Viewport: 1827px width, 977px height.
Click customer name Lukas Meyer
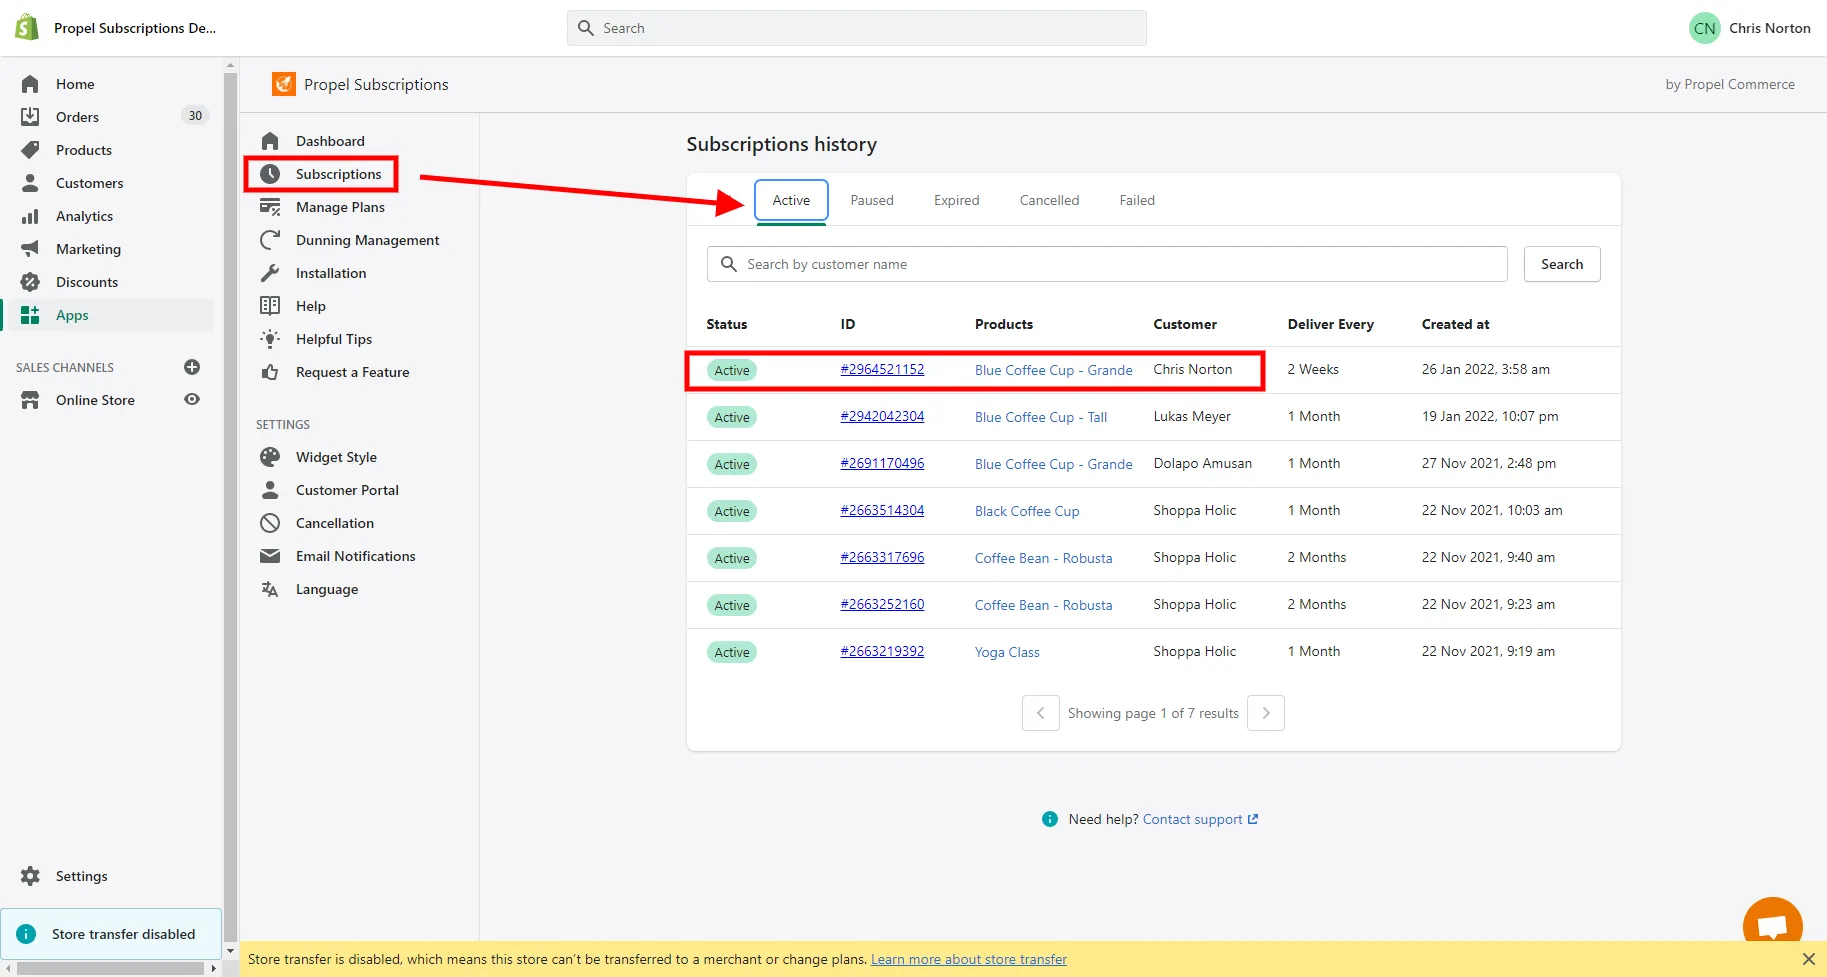tap(1192, 416)
